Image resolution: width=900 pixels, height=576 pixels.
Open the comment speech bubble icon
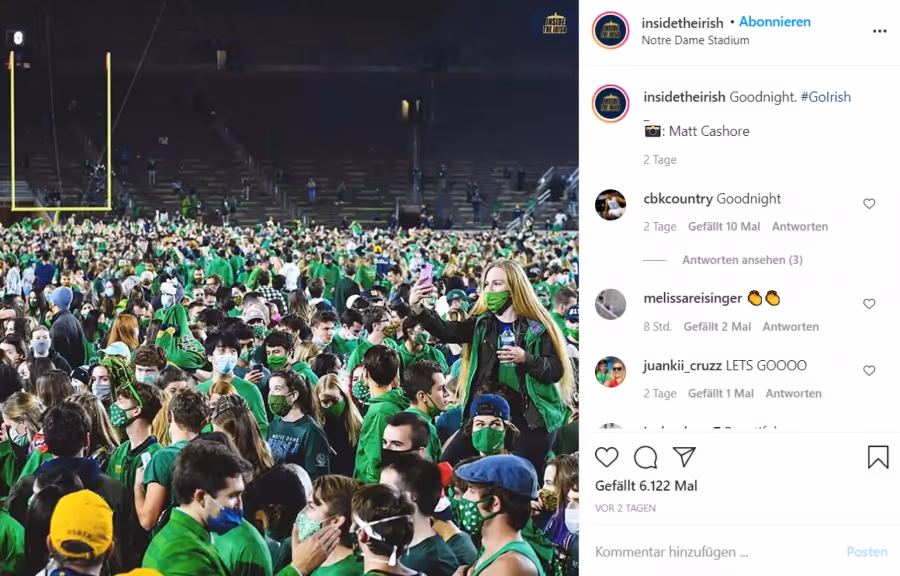[x=645, y=457]
